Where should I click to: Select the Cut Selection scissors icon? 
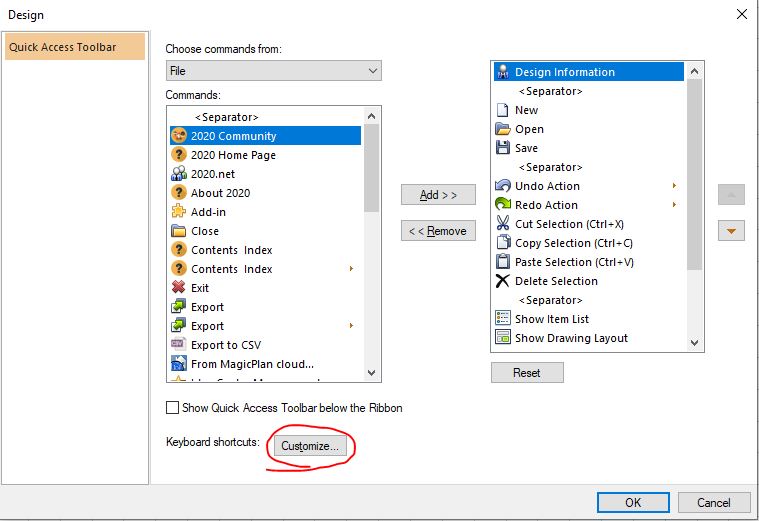503,224
